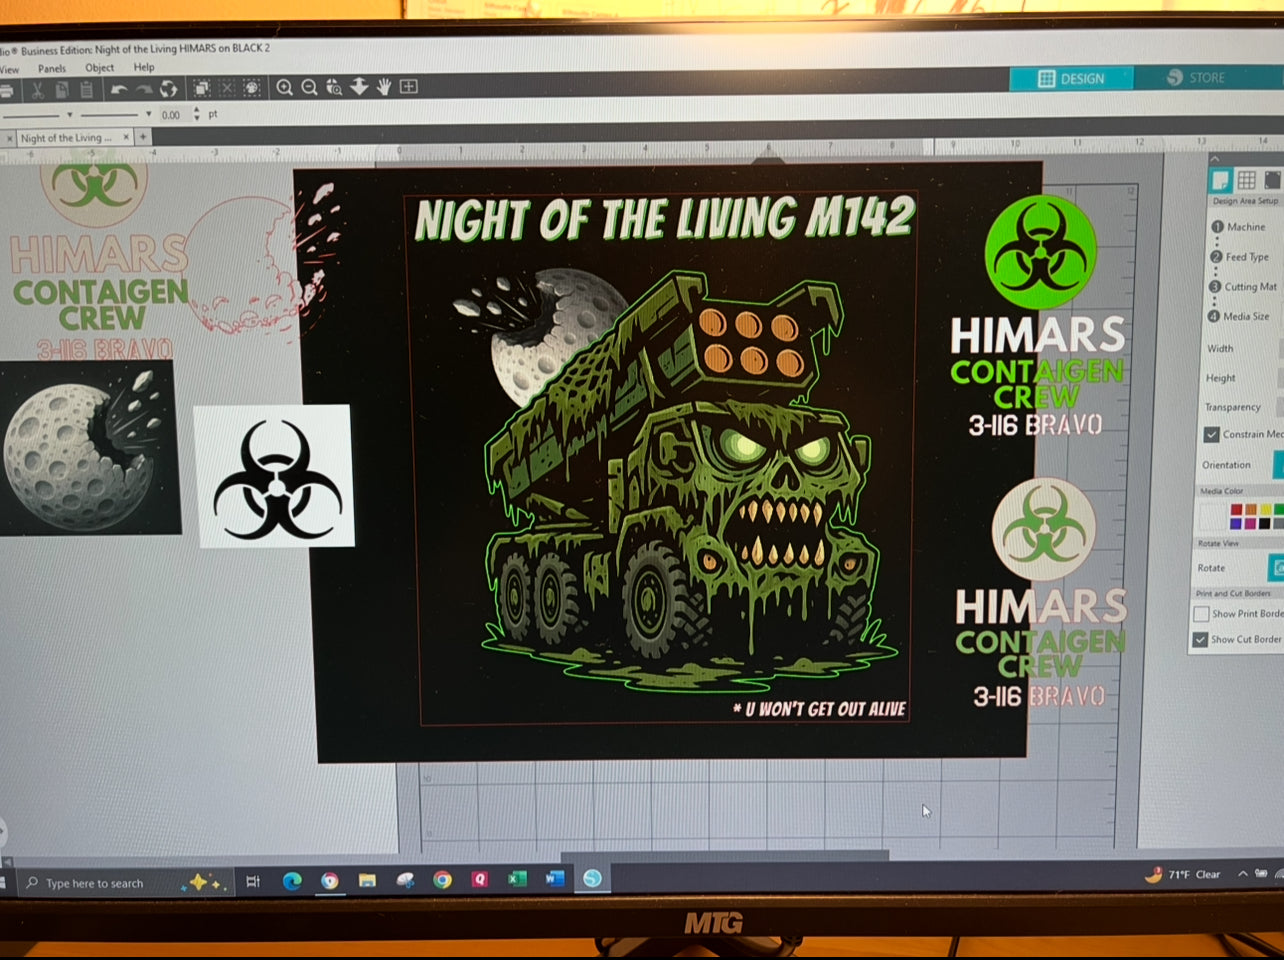This screenshot has width=1284, height=960.
Task: Click the DESIGN button
Action: (1071, 79)
